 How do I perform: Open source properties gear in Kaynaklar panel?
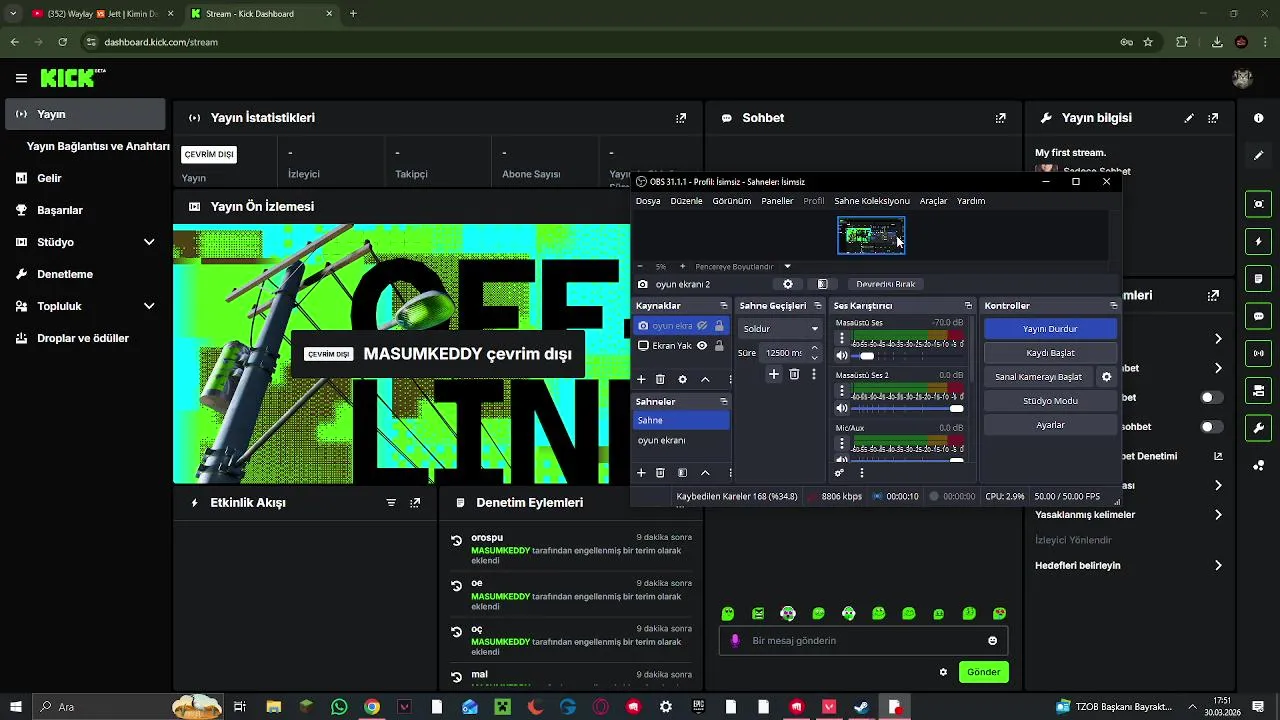(x=683, y=379)
